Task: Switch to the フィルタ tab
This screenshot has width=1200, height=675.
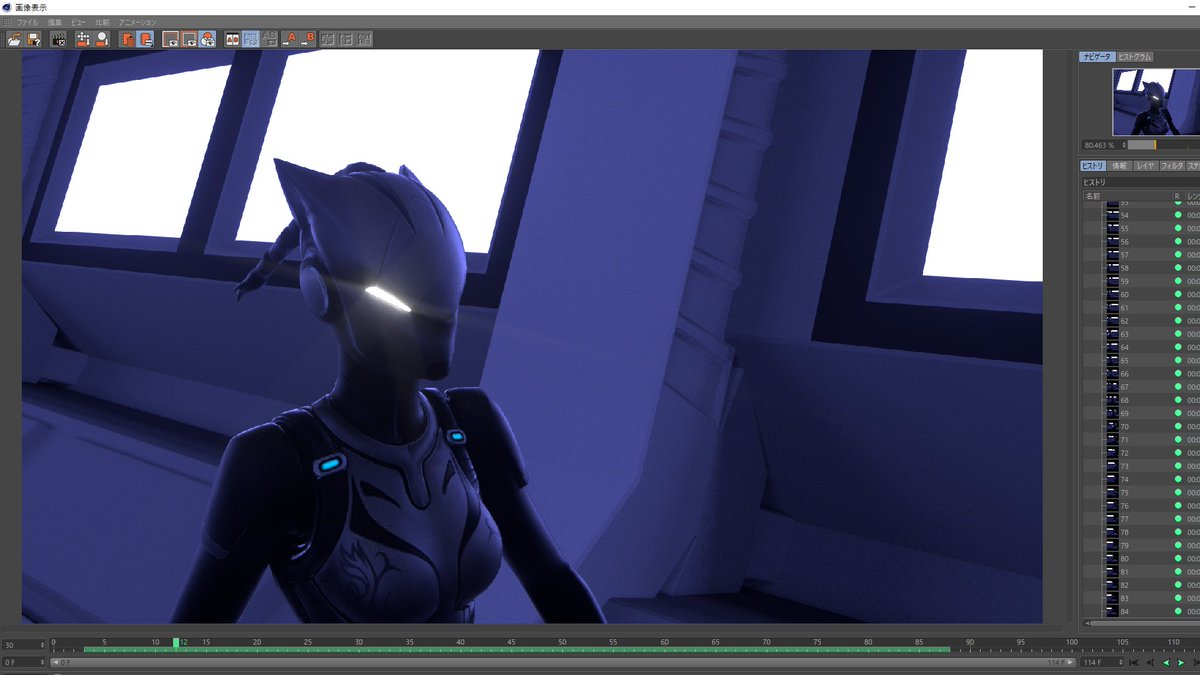Action: pyautogui.click(x=1172, y=166)
